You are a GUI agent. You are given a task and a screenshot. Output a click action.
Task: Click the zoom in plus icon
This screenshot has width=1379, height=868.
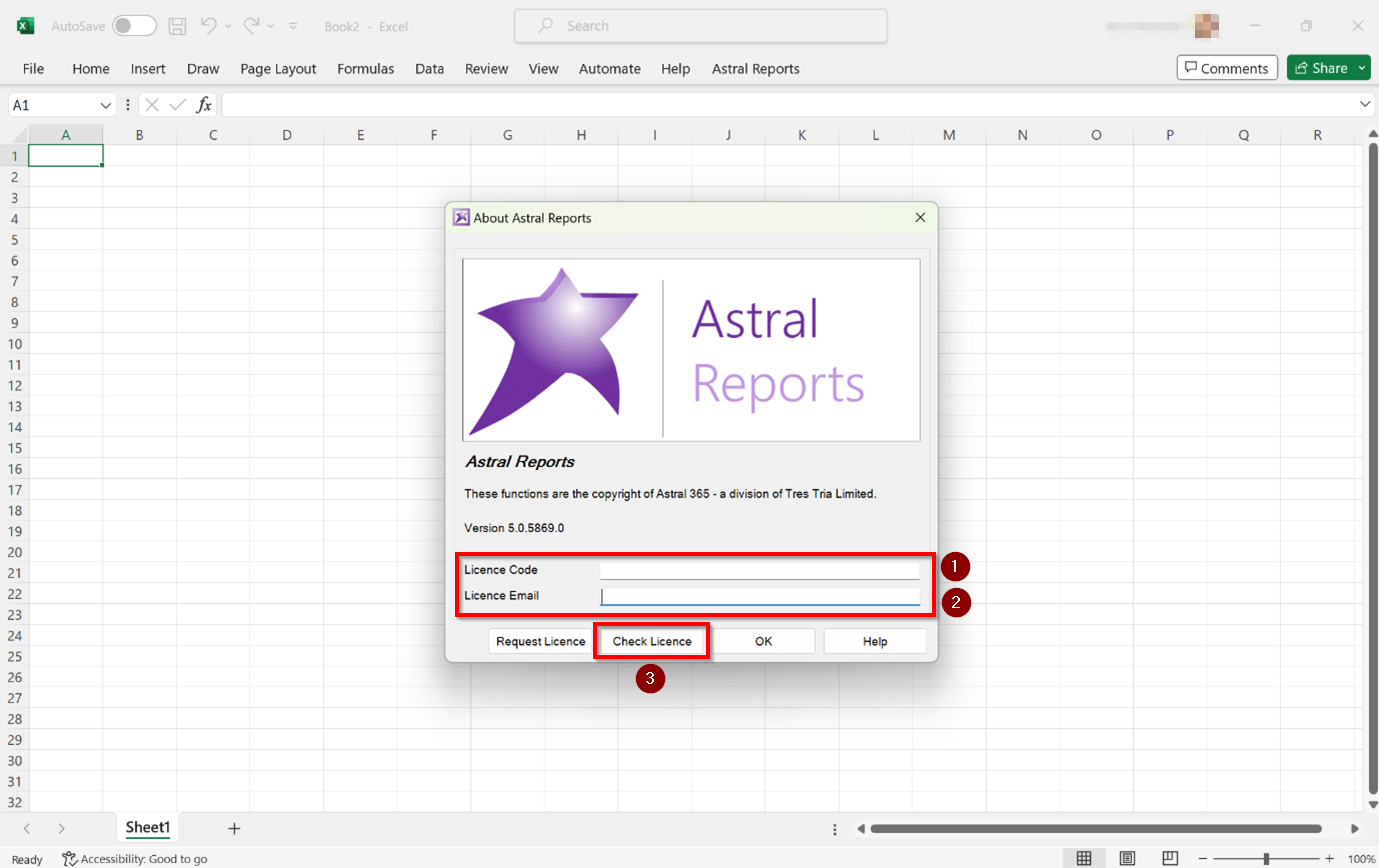1329,859
